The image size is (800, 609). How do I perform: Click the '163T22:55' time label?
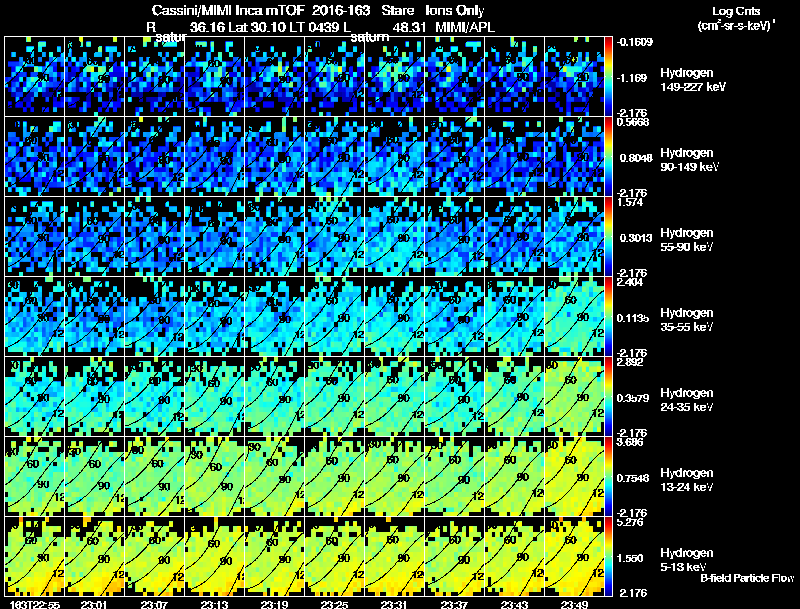point(35,604)
